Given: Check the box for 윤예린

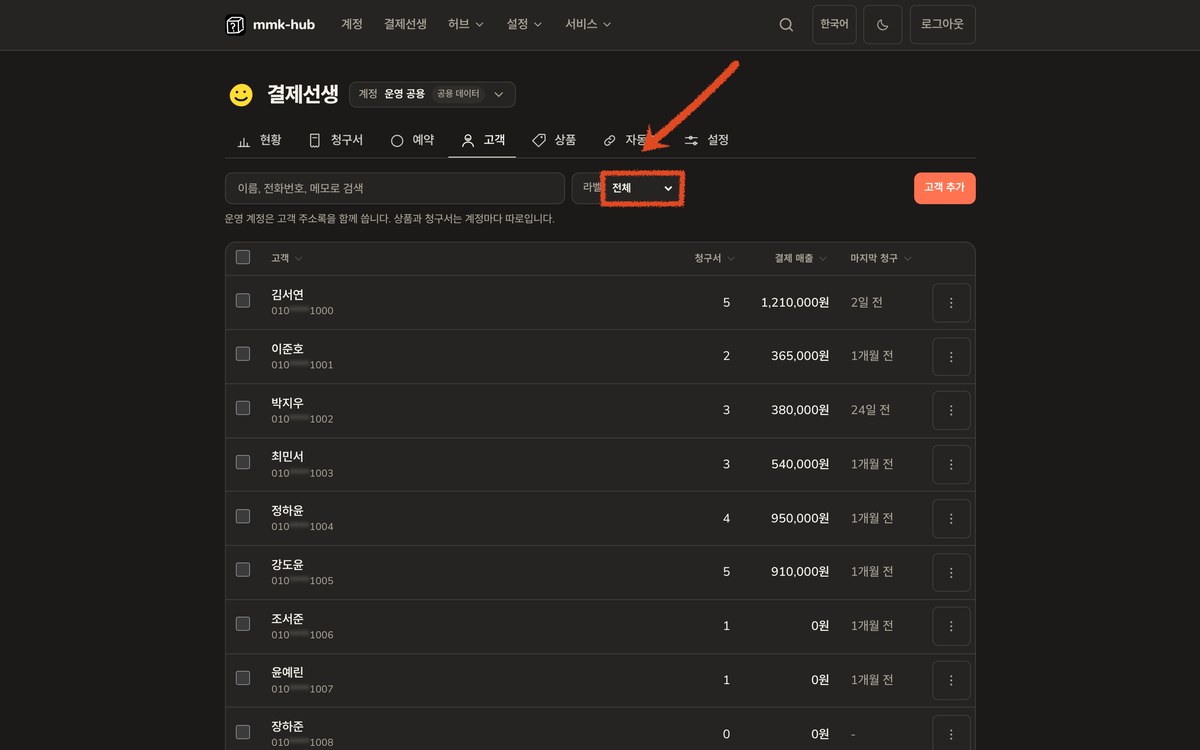Looking at the screenshot, I should tap(243, 678).
